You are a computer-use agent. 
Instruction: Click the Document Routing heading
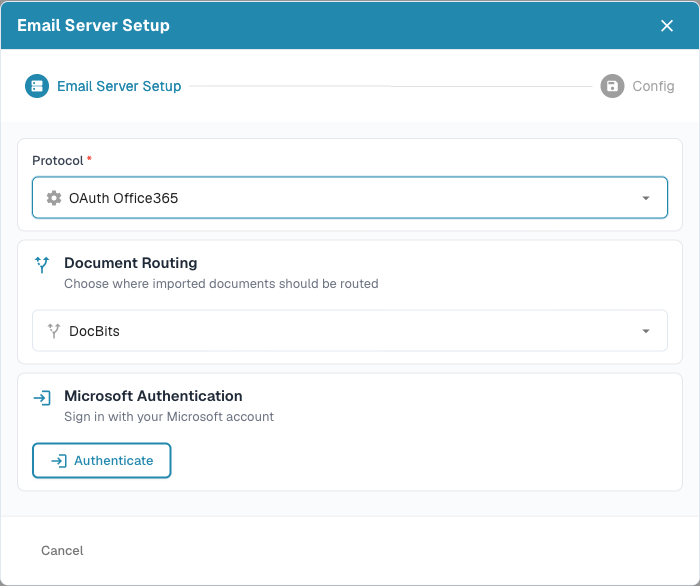[x=131, y=263]
